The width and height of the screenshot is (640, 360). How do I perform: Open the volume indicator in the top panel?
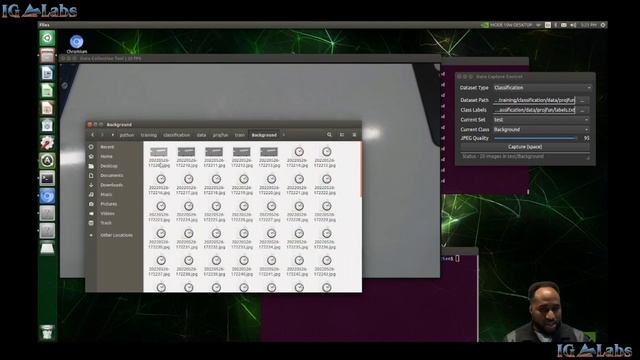point(573,25)
